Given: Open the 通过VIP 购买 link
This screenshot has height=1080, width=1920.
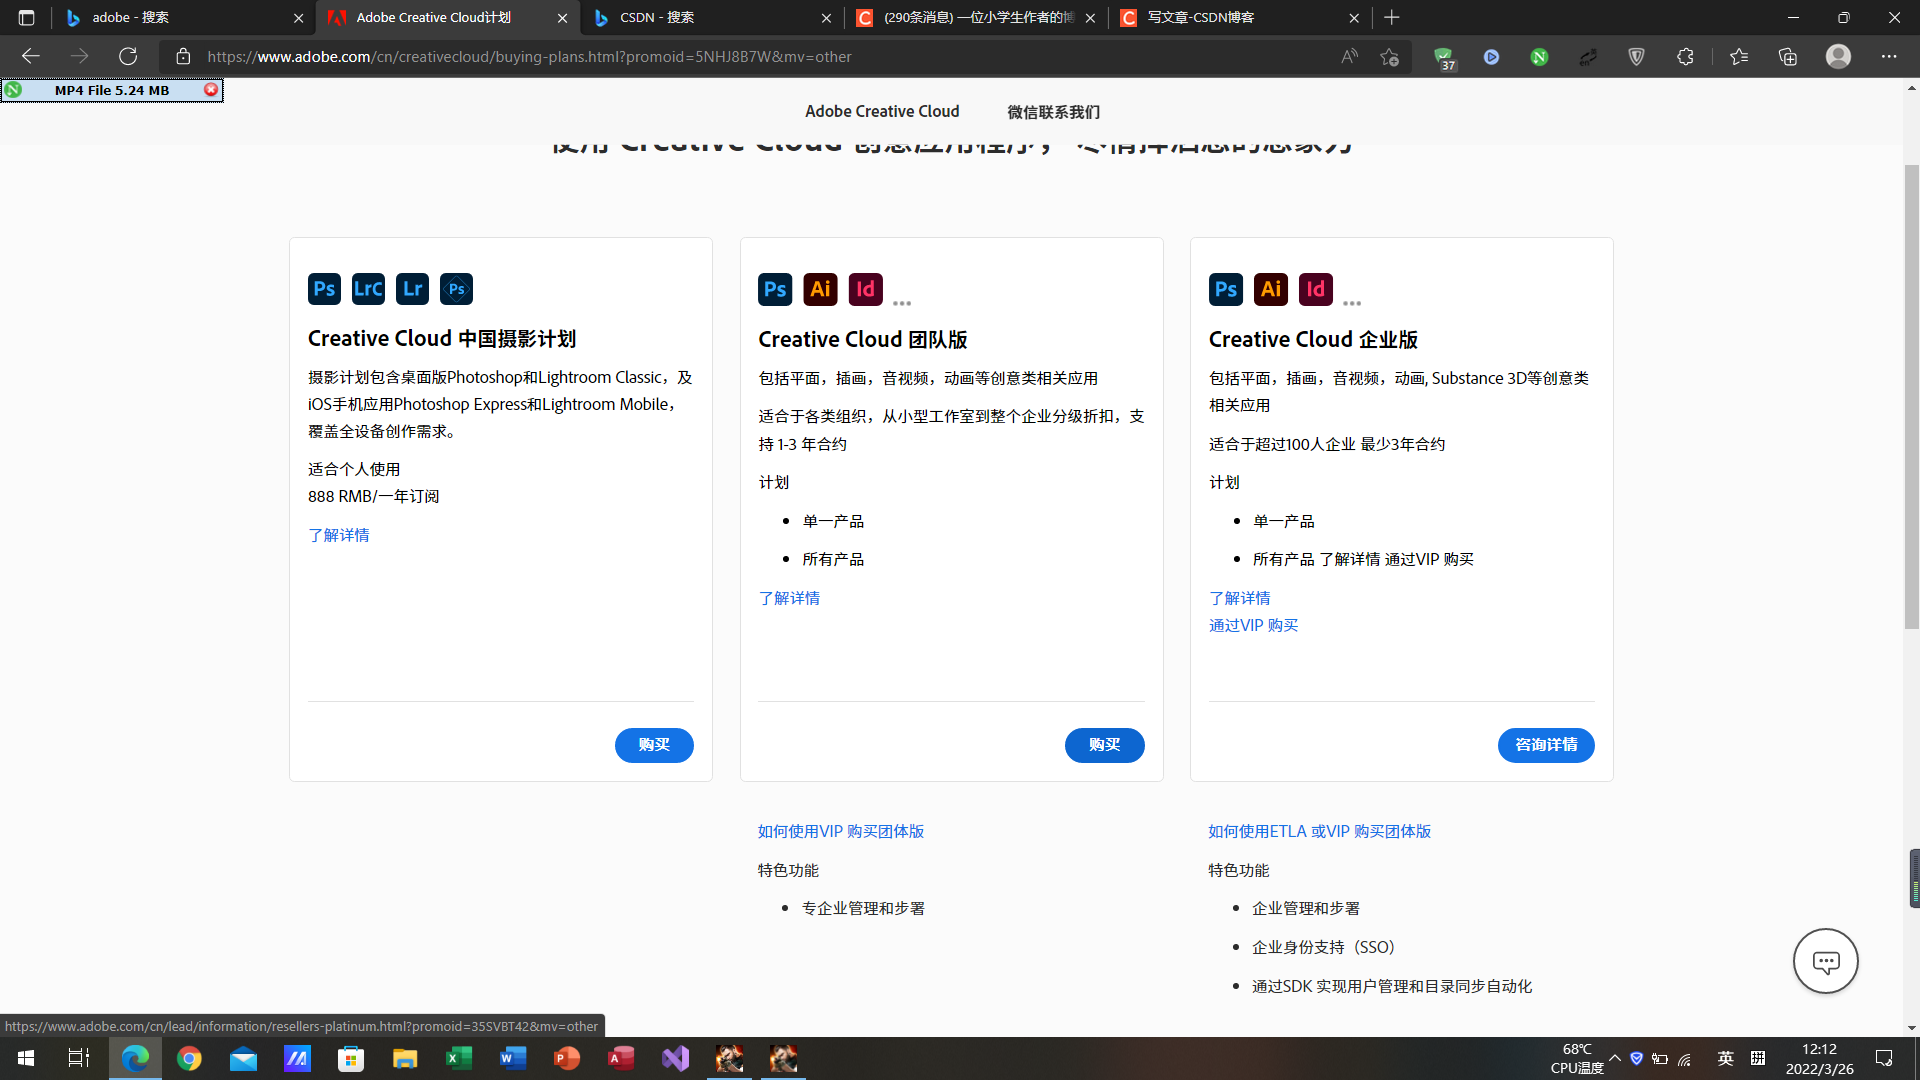Looking at the screenshot, I should pos(1253,625).
